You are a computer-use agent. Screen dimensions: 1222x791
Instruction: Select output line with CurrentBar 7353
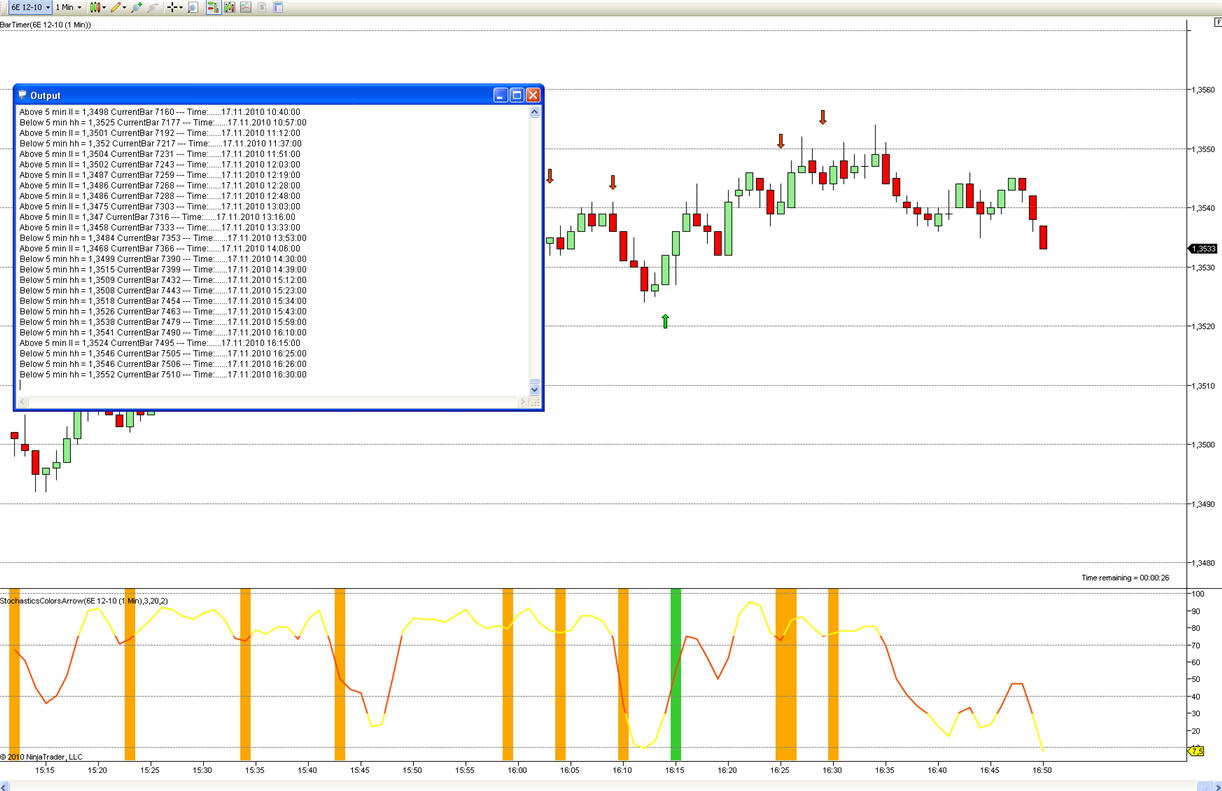[x=163, y=238]
